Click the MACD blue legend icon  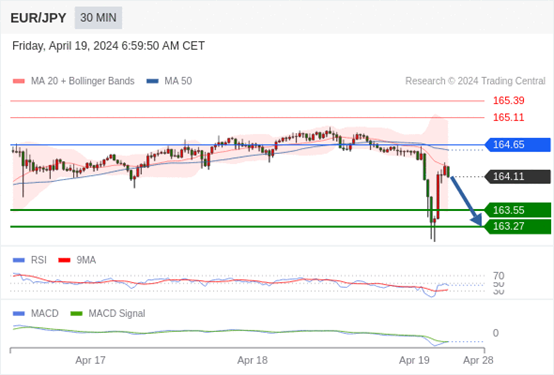pos(19,314)
